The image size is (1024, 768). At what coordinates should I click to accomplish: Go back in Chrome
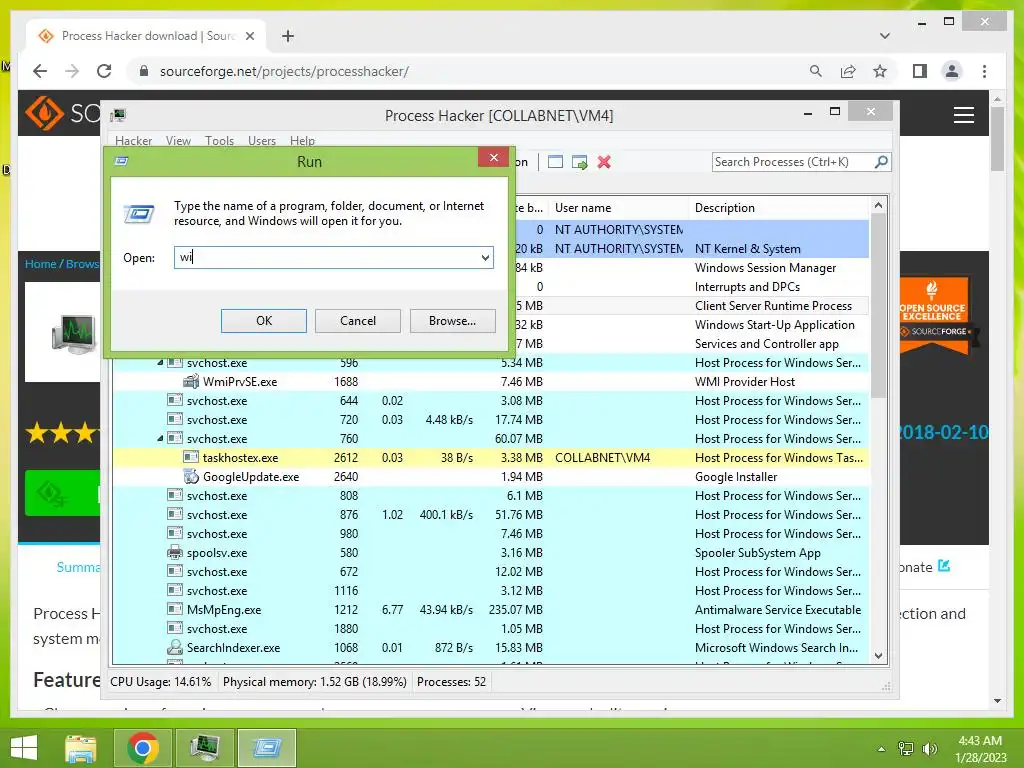click(x=40, y=71)
